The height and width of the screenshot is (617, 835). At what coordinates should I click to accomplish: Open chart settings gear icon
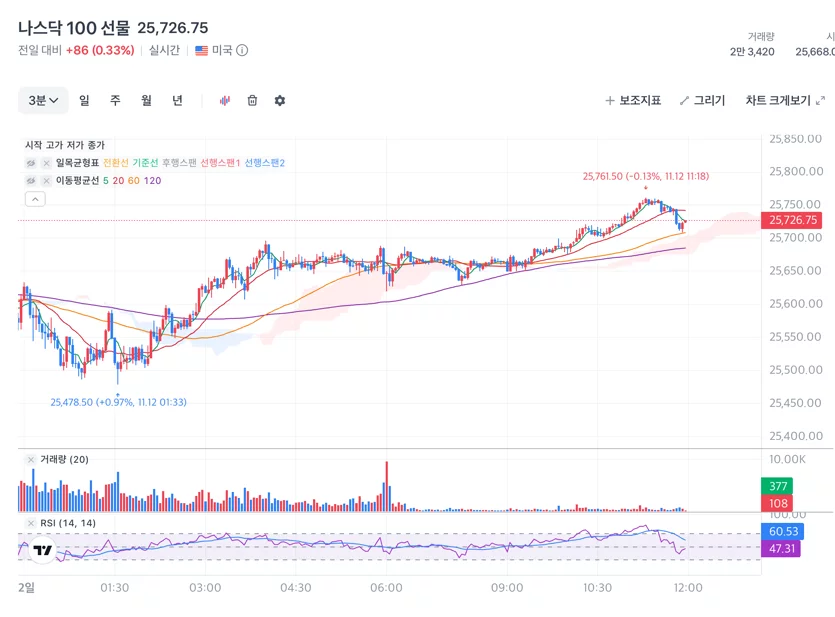pos(280,101)
